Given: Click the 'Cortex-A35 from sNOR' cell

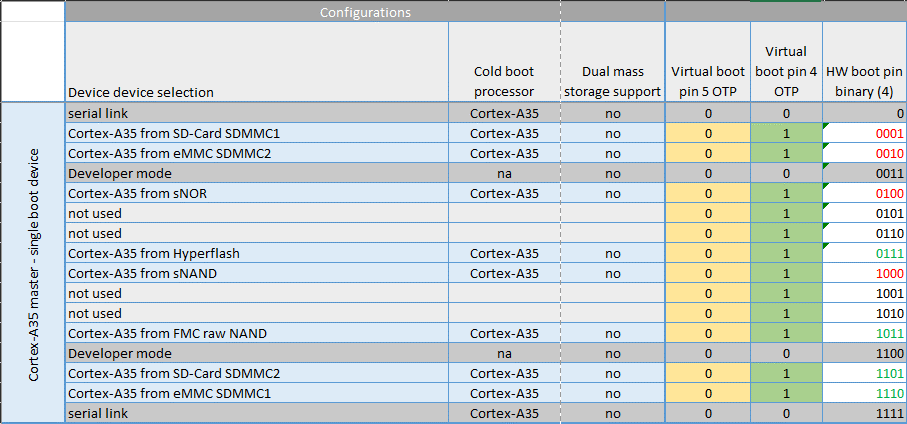Looking at the screenshot, I should pyautogui.click(x=257, y=194).
